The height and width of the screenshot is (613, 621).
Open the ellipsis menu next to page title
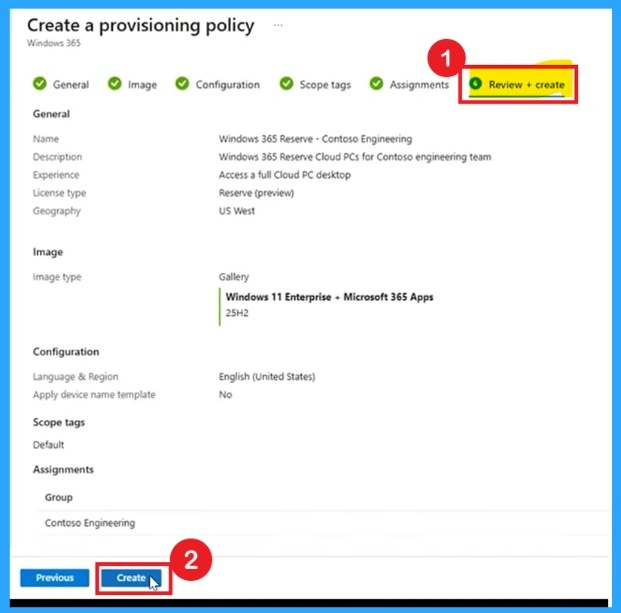(278, 24)
